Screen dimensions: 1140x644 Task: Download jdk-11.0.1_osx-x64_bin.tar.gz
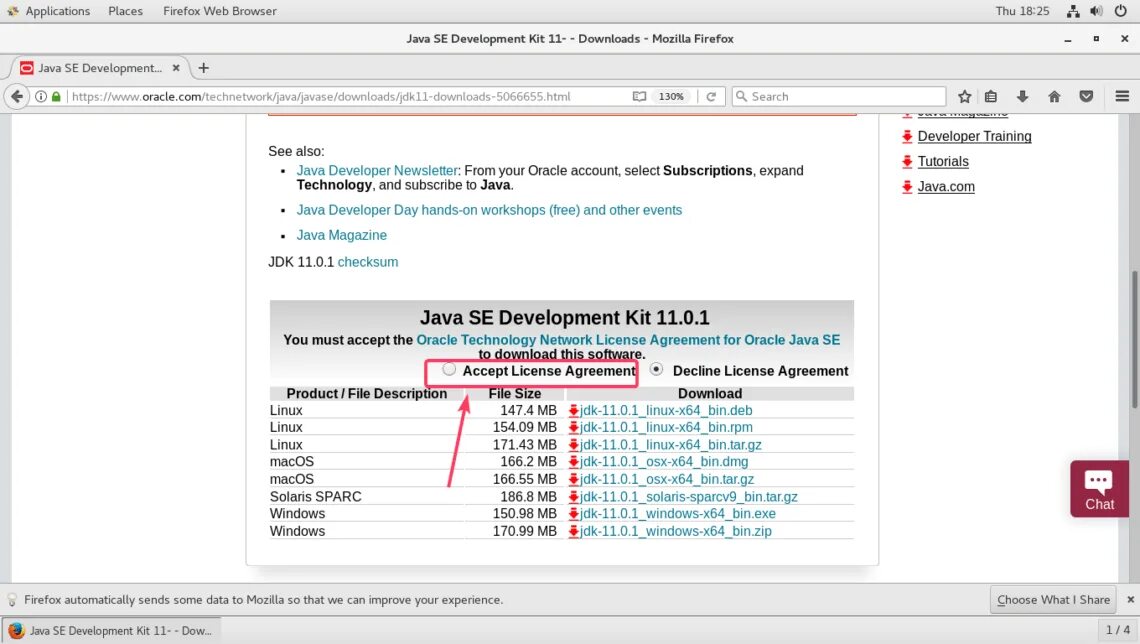point(667,480)
